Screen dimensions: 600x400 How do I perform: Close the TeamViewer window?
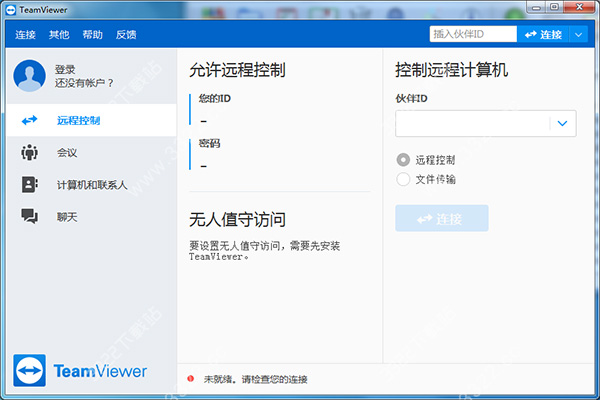click(x=580, y=7)
